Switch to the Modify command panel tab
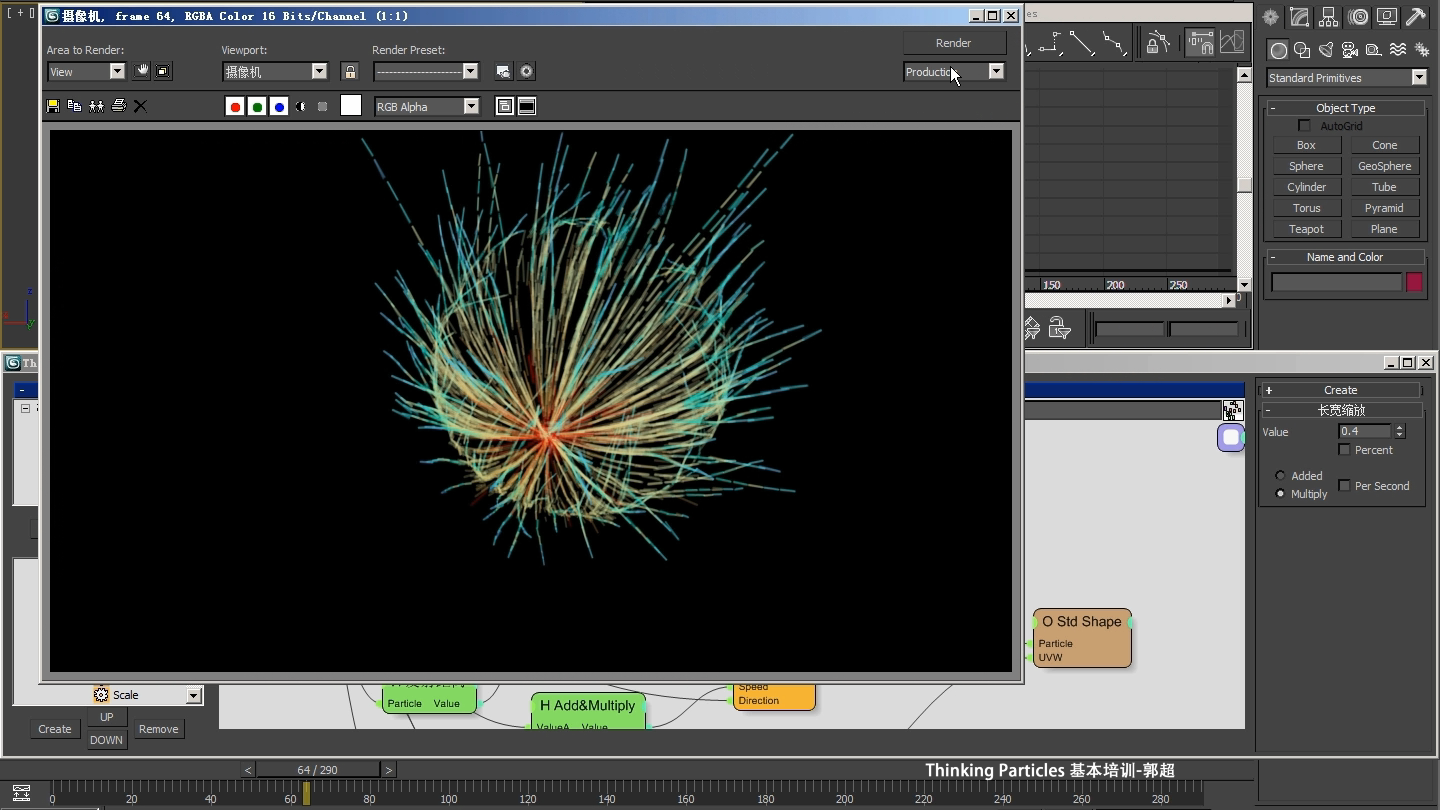This screenshot has height=810, width=1440. (1300, 17)
